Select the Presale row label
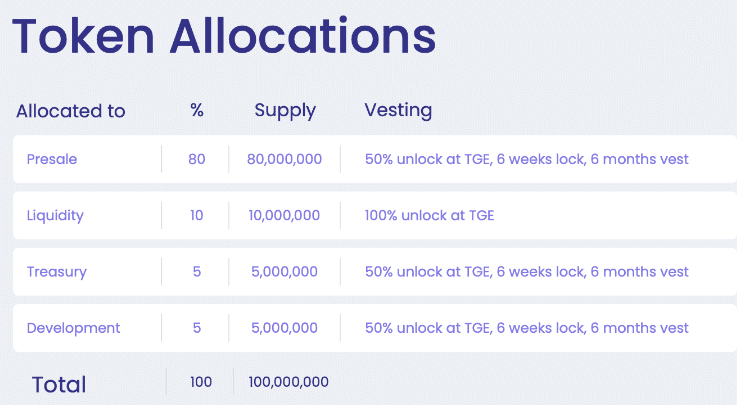Image resolution: width=737 pixels, height=405 pixels. tap(52, 159)
